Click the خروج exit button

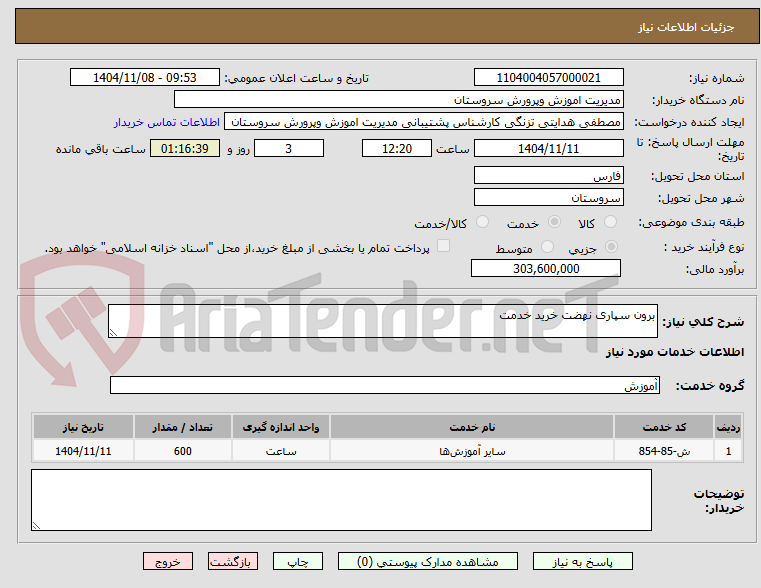(167, 561)
